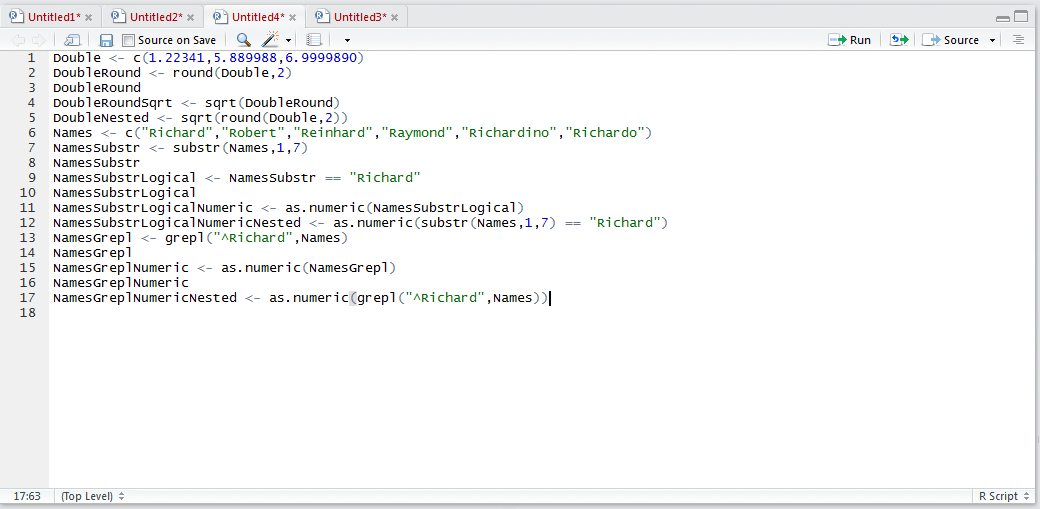Click the R file icon on Untitled3 tab
Screen dimensions: 1040x509
coord(322,17)
